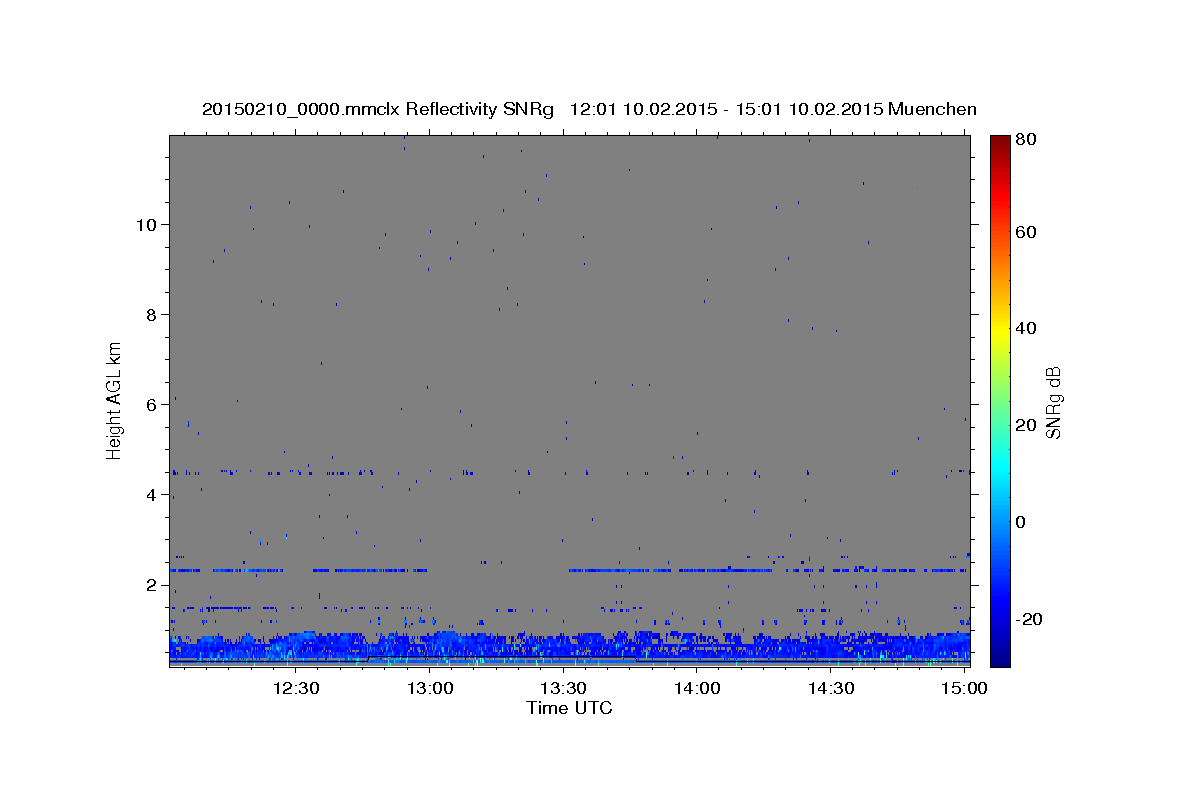Click colorbar label '-20'
Image resolution: width=1200 pixels, height=800 pixels.
[x=1029, y=619]
